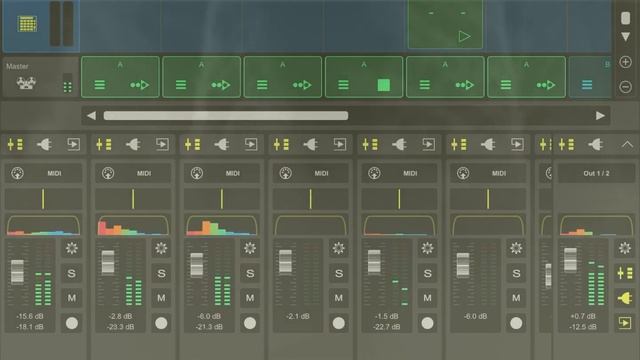This screenshot has width=640, height=360.
Task: Click the right arrow of the clip scrollbar
Action: click(x=600, y=116)
